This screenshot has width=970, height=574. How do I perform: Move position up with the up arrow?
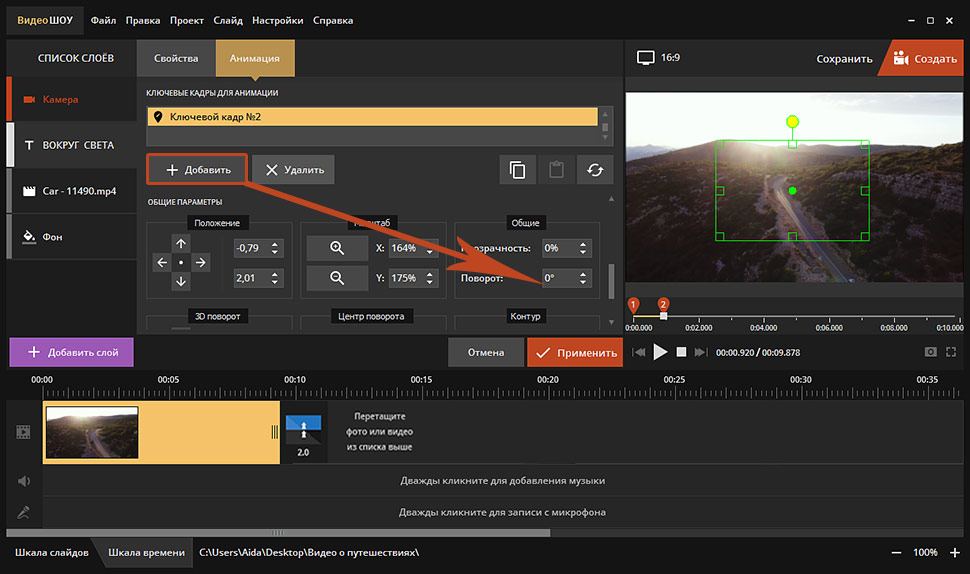(x=181, y=244)
